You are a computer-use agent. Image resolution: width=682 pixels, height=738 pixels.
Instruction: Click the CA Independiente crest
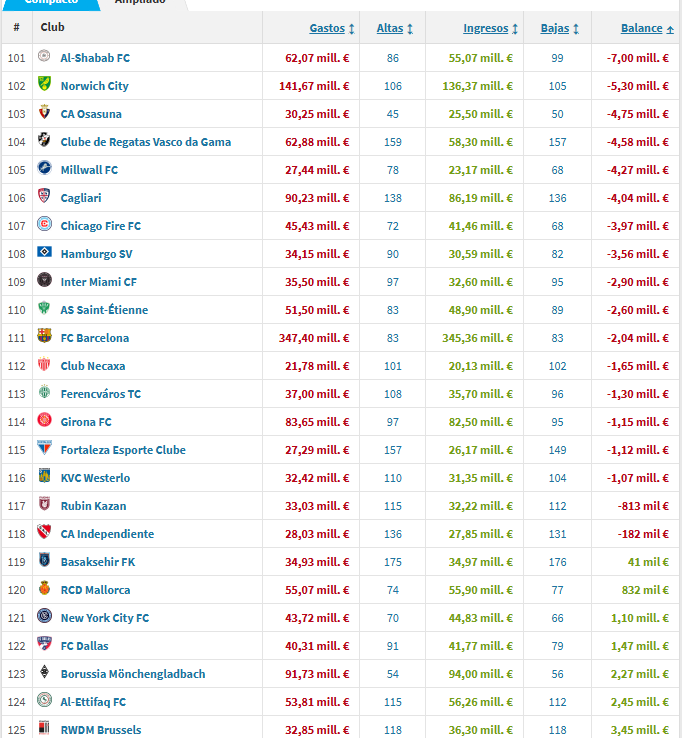point(44,532)
